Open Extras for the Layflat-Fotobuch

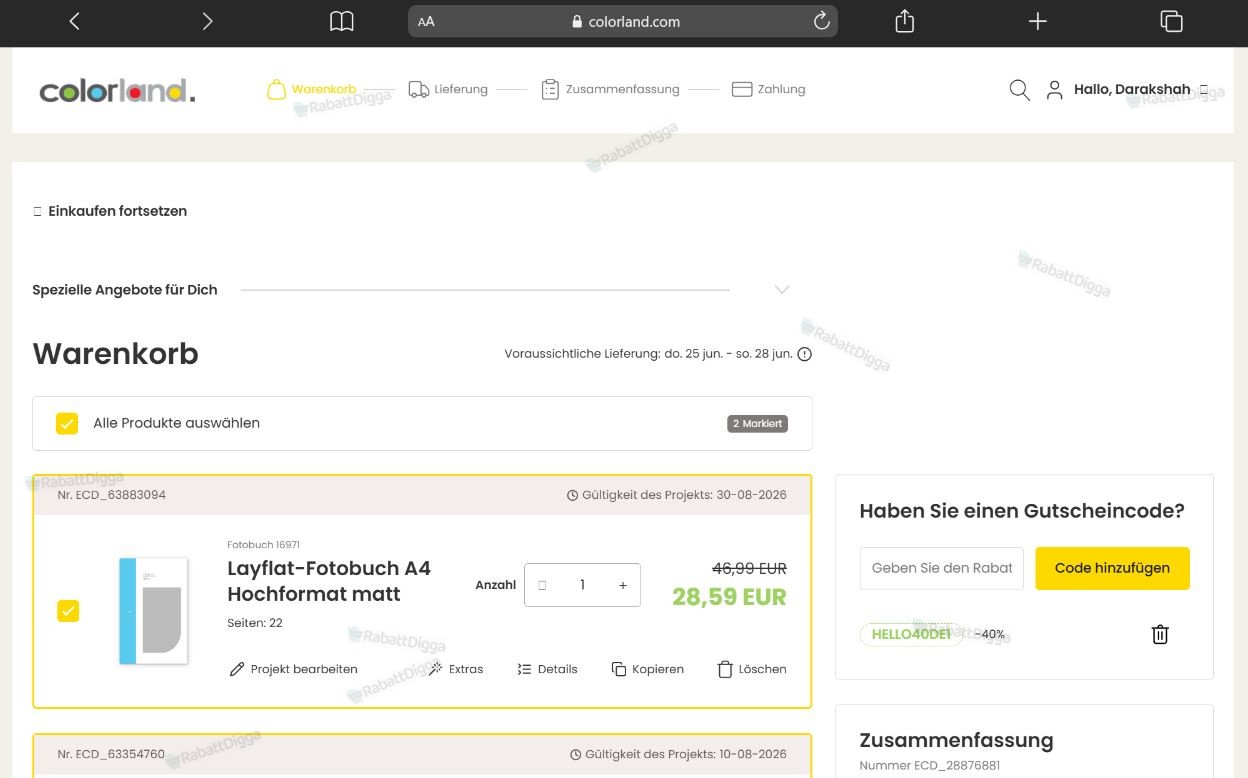(455, 669)
